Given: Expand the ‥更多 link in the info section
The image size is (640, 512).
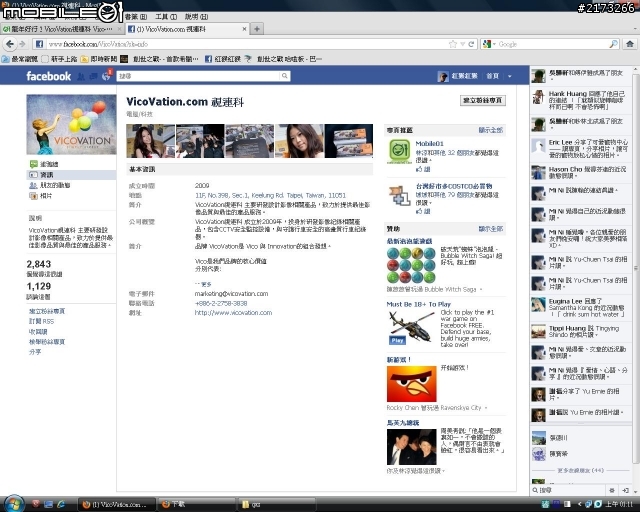Looking at the screenshot, I should [x=203, y=284].
